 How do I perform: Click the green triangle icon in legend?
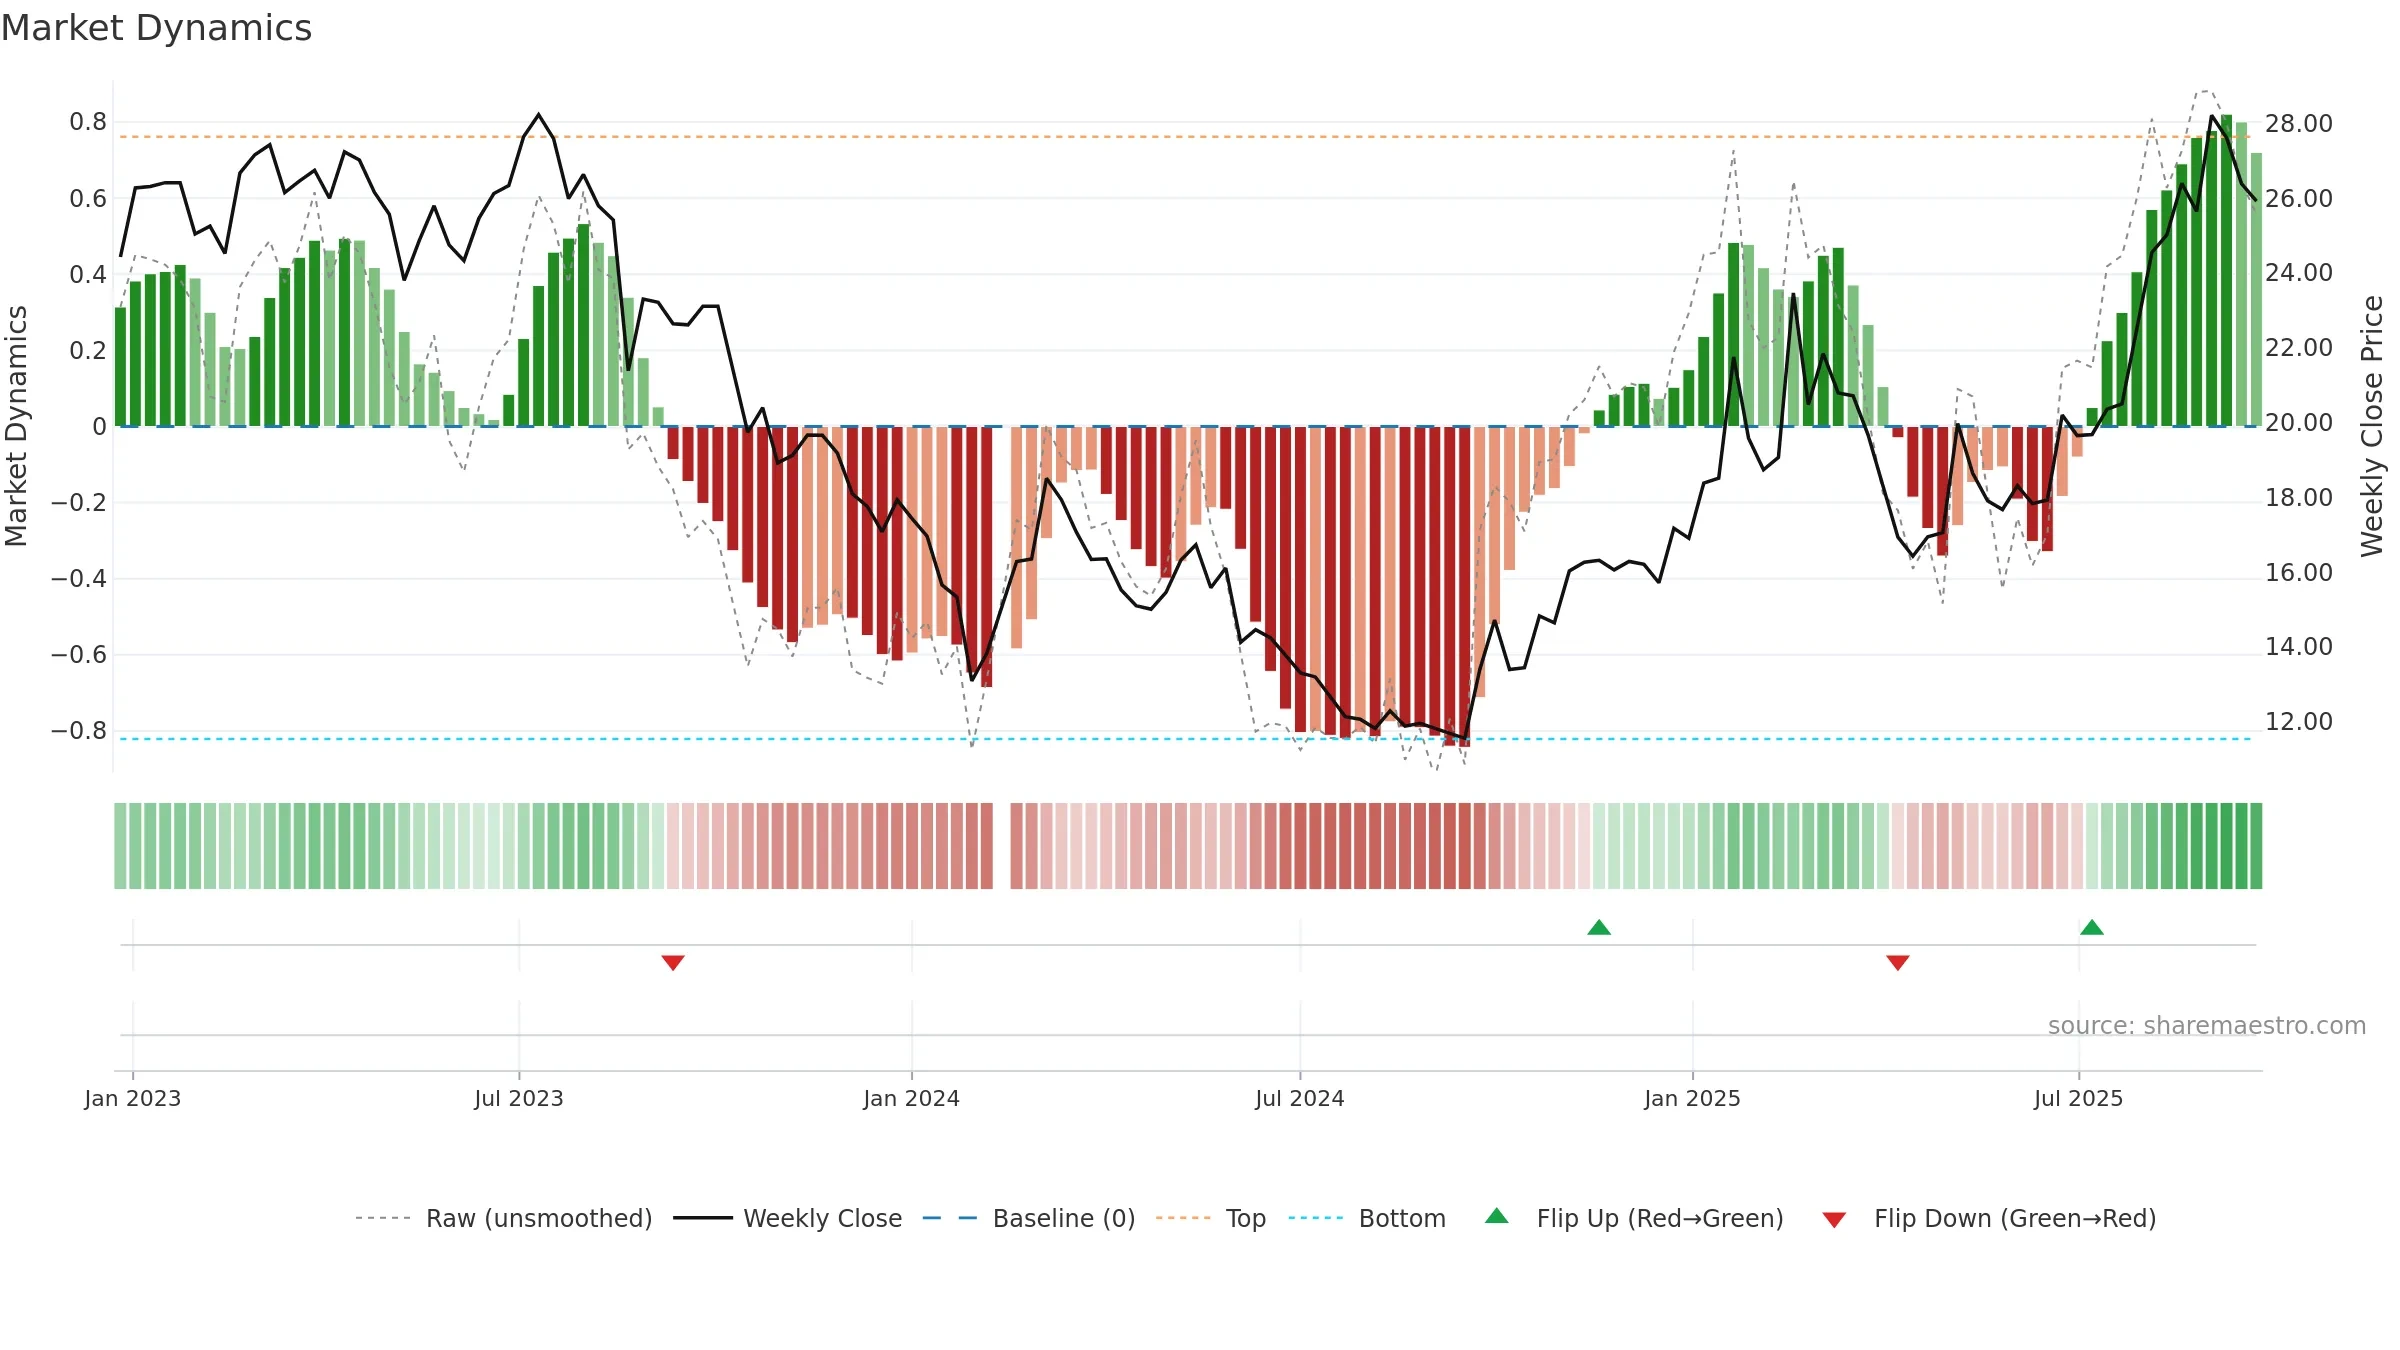pyautogui.click(x=1497, y=1216)
